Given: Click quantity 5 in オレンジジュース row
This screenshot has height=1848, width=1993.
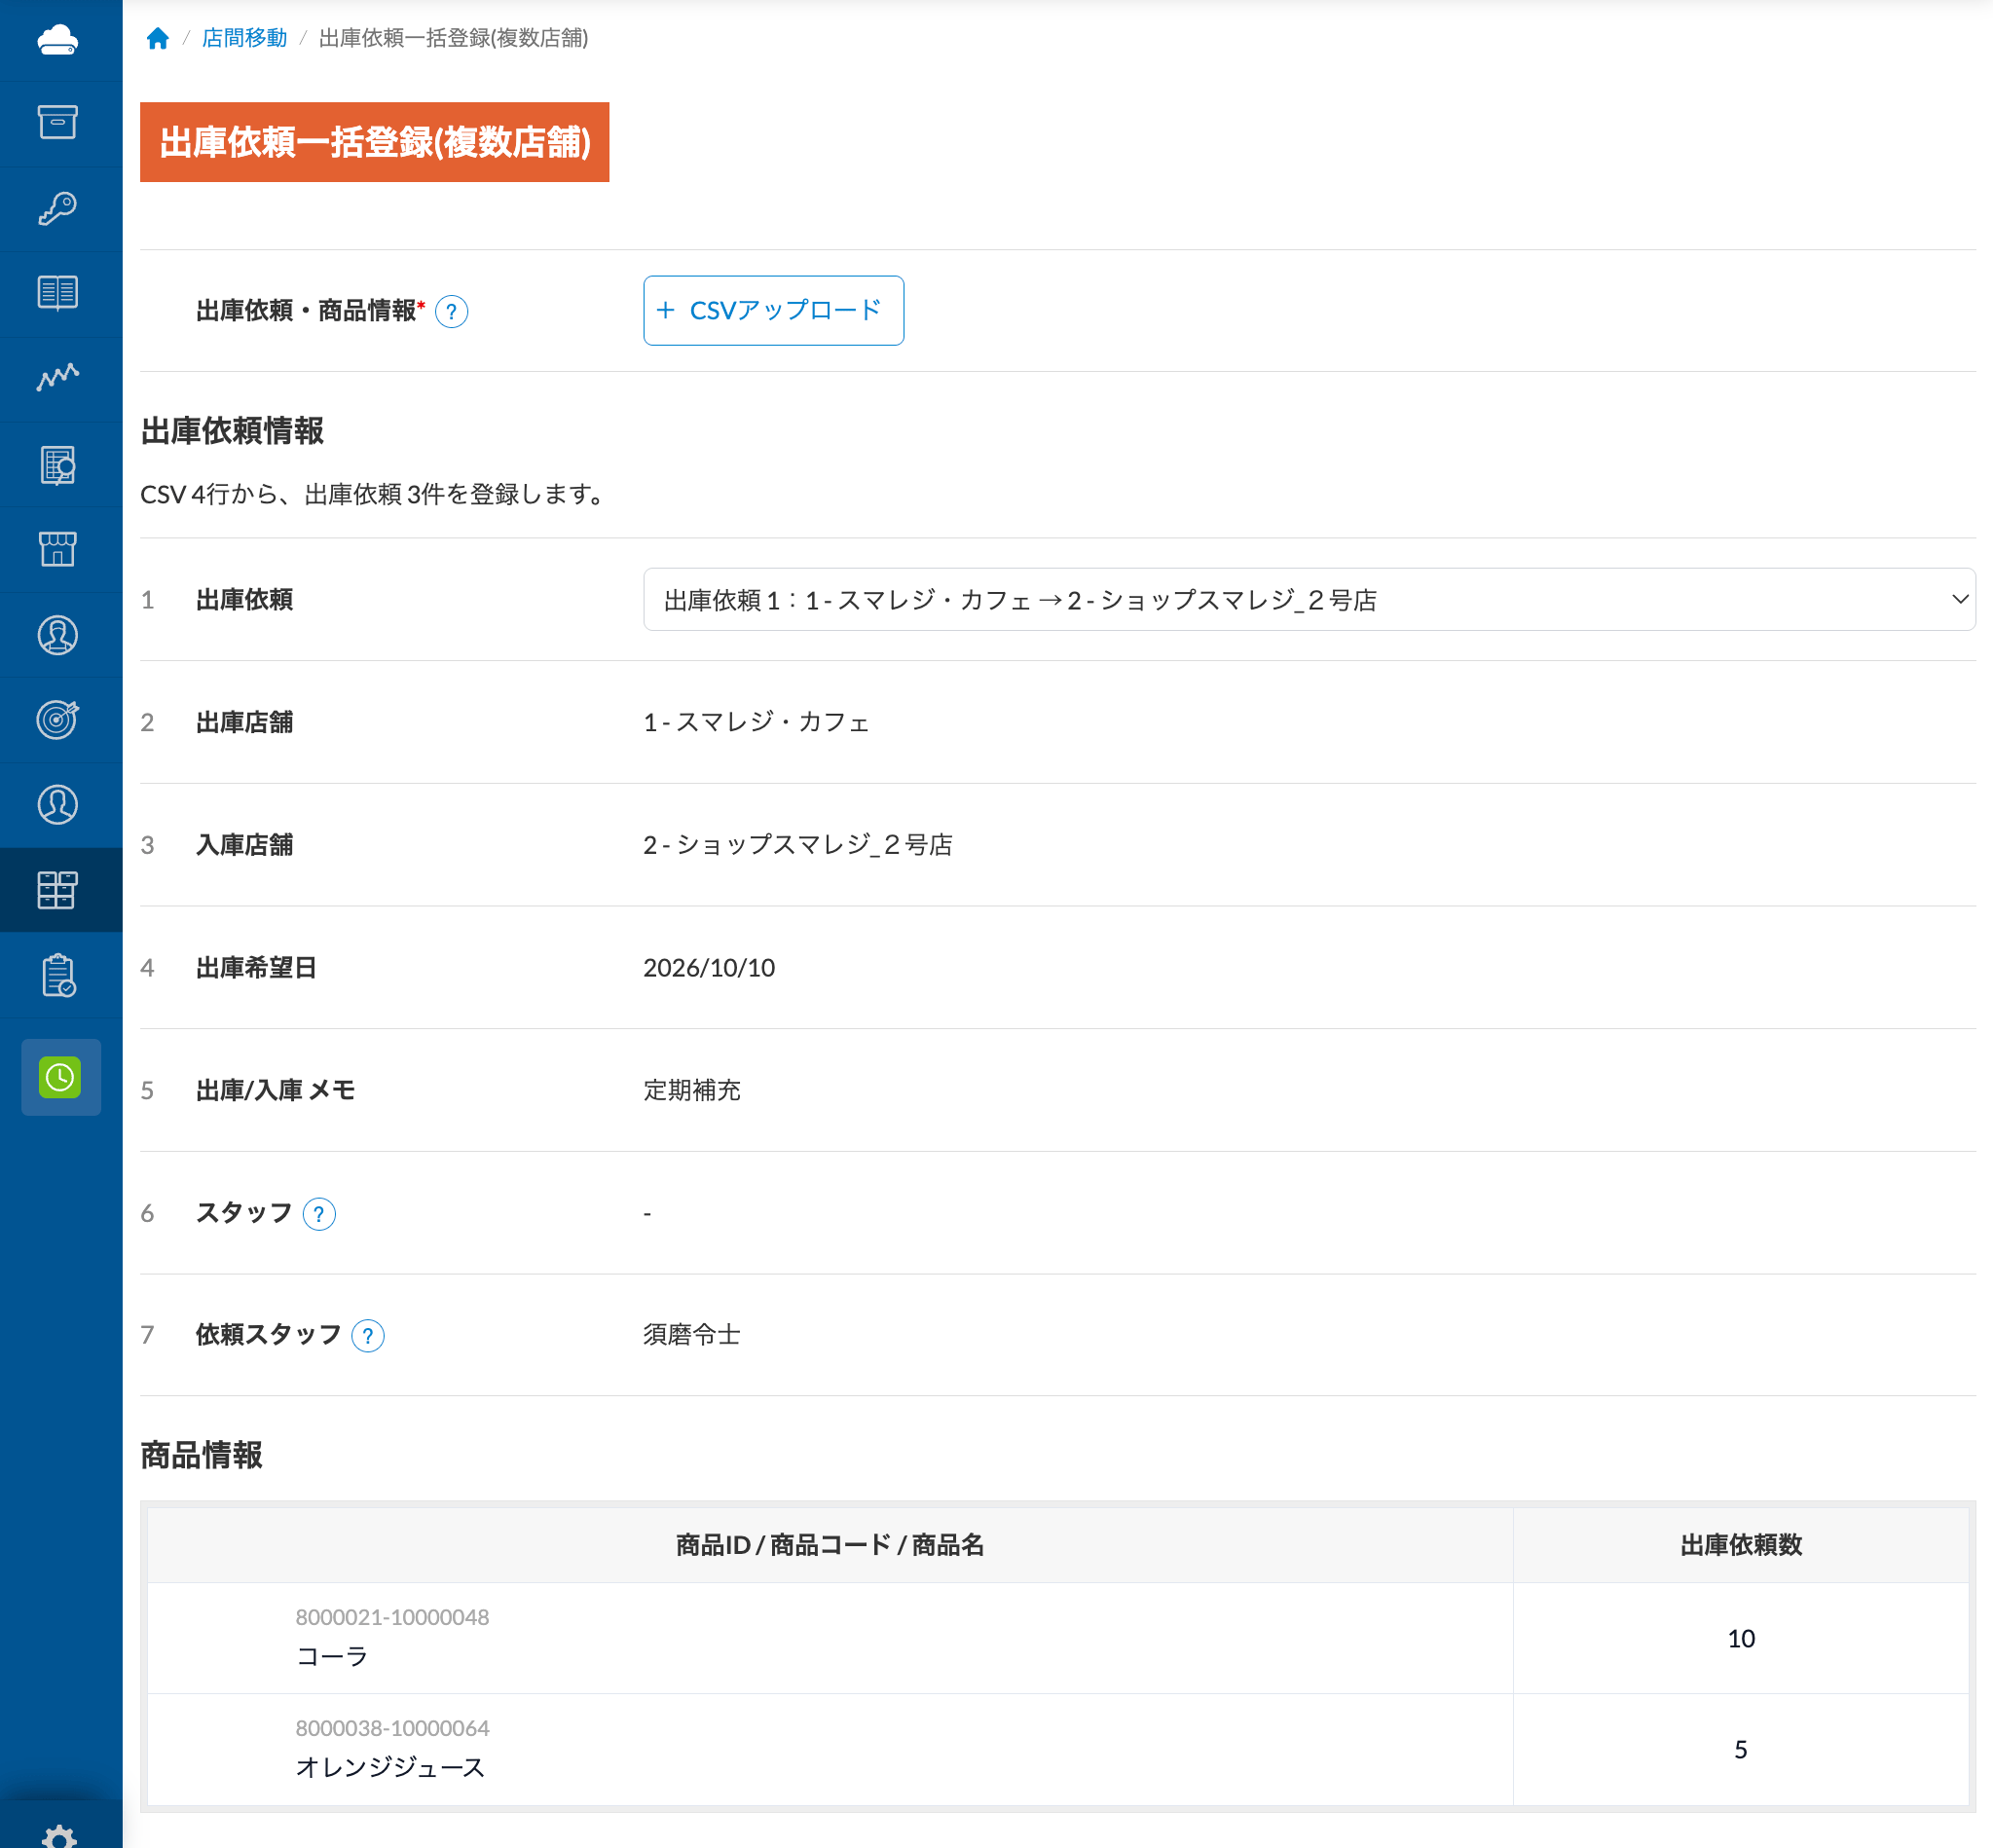Looking at the screenshot, I should [x=1741, y=1749].
